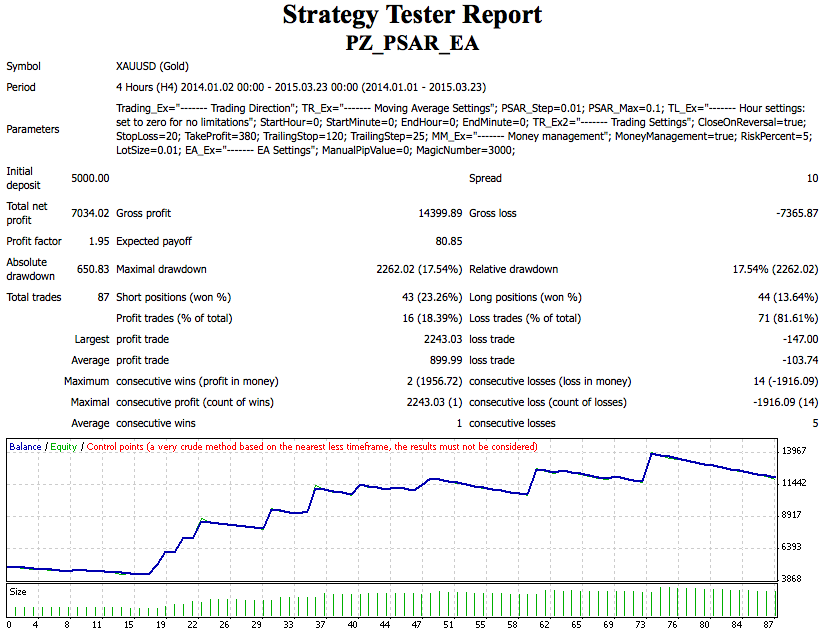Click the 13967 y-axis label
828x636 pixels.
pos(794,451)
